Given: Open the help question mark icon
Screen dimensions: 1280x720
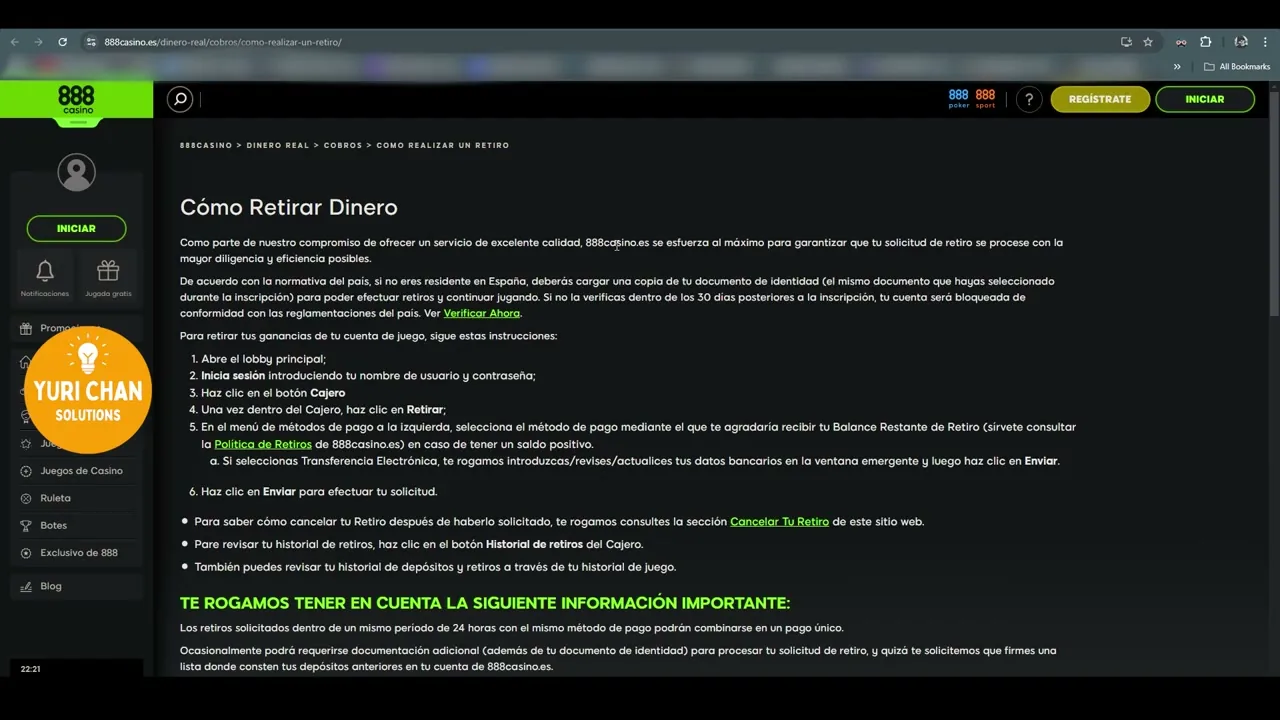Looking at the screenshot, I should click(x=1029, y=99).
